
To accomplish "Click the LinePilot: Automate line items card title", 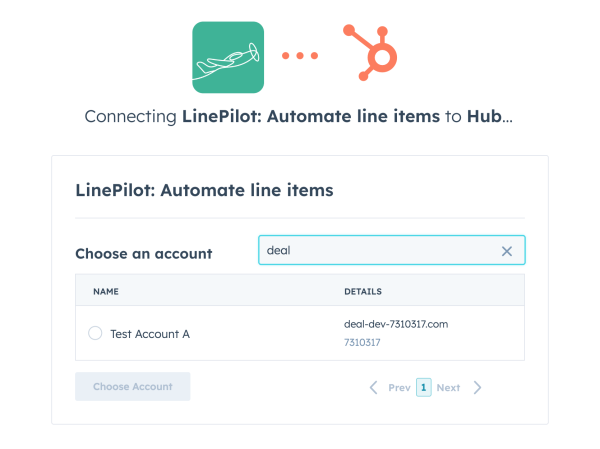I will click(204, 190).
